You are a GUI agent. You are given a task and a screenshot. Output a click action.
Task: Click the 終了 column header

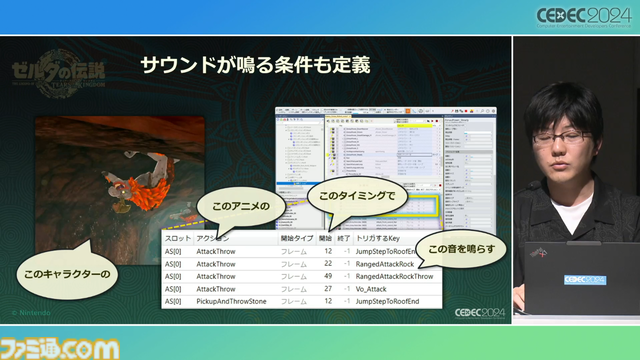[x=344, y=238]
